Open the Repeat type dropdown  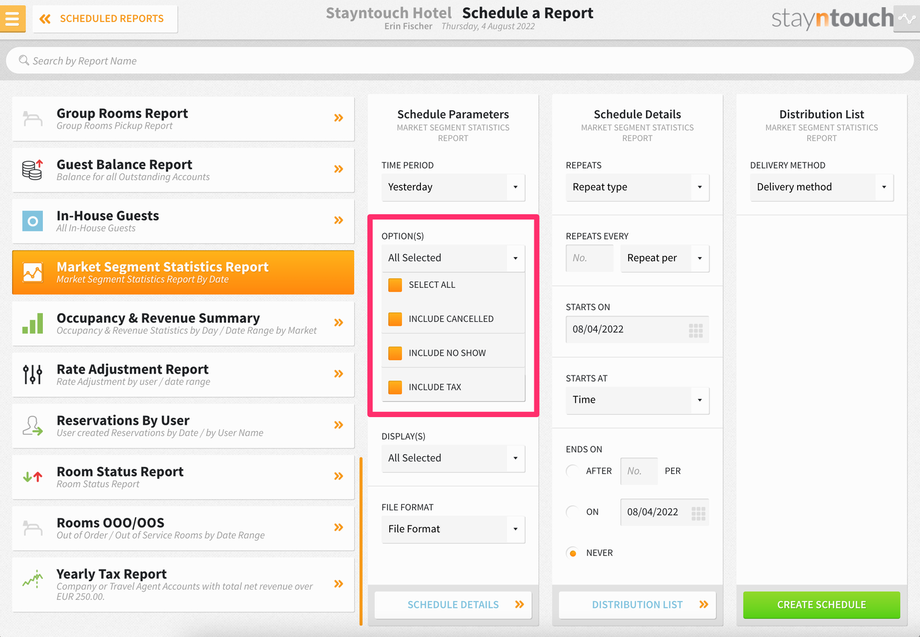[x=637, y=187]
